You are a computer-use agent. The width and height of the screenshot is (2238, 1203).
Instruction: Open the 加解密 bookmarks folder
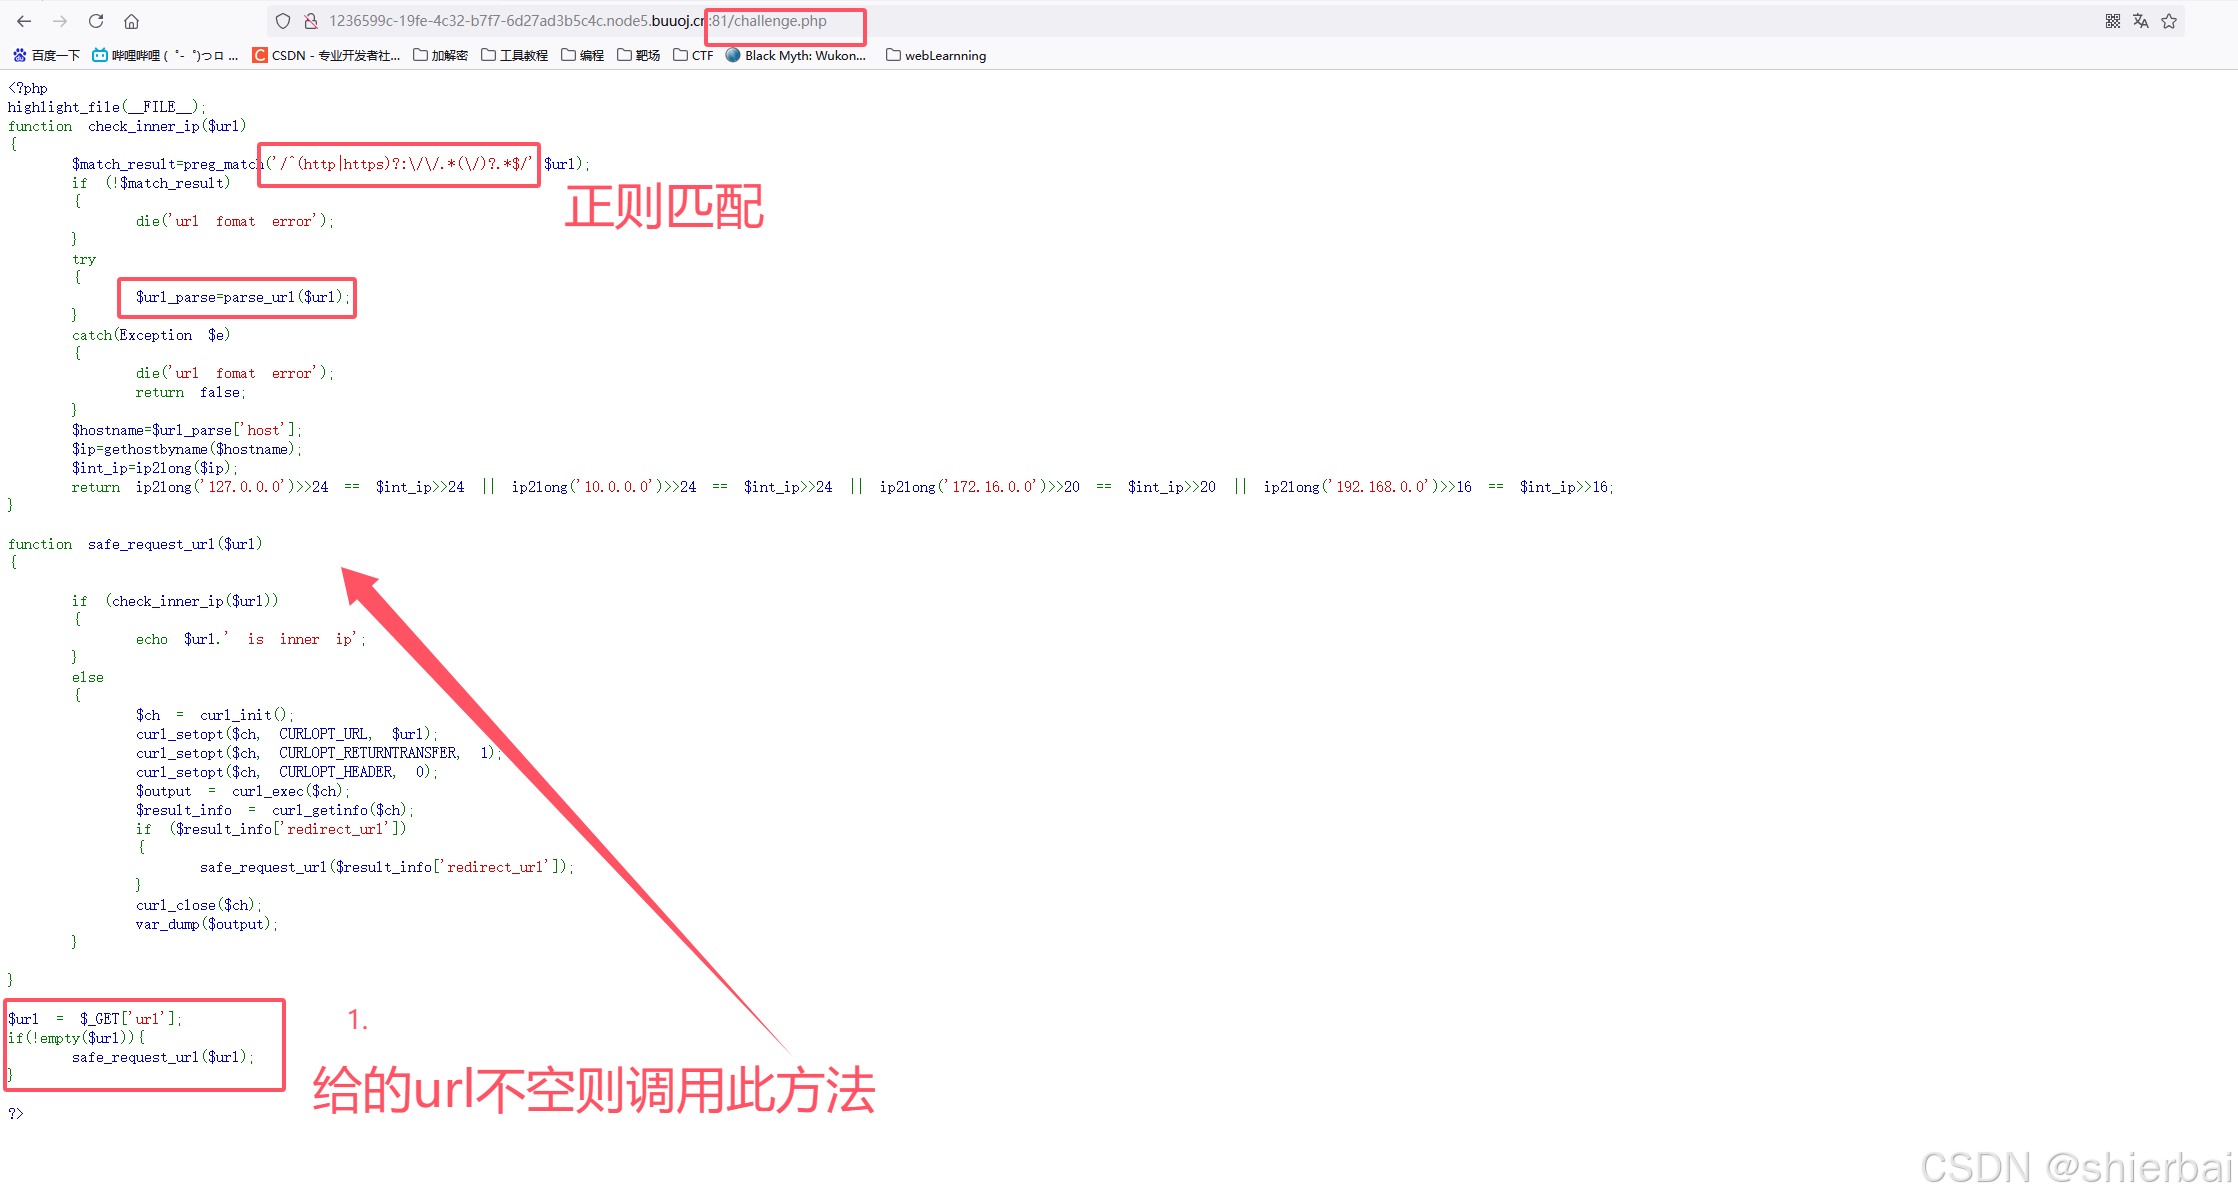[439, 55]
